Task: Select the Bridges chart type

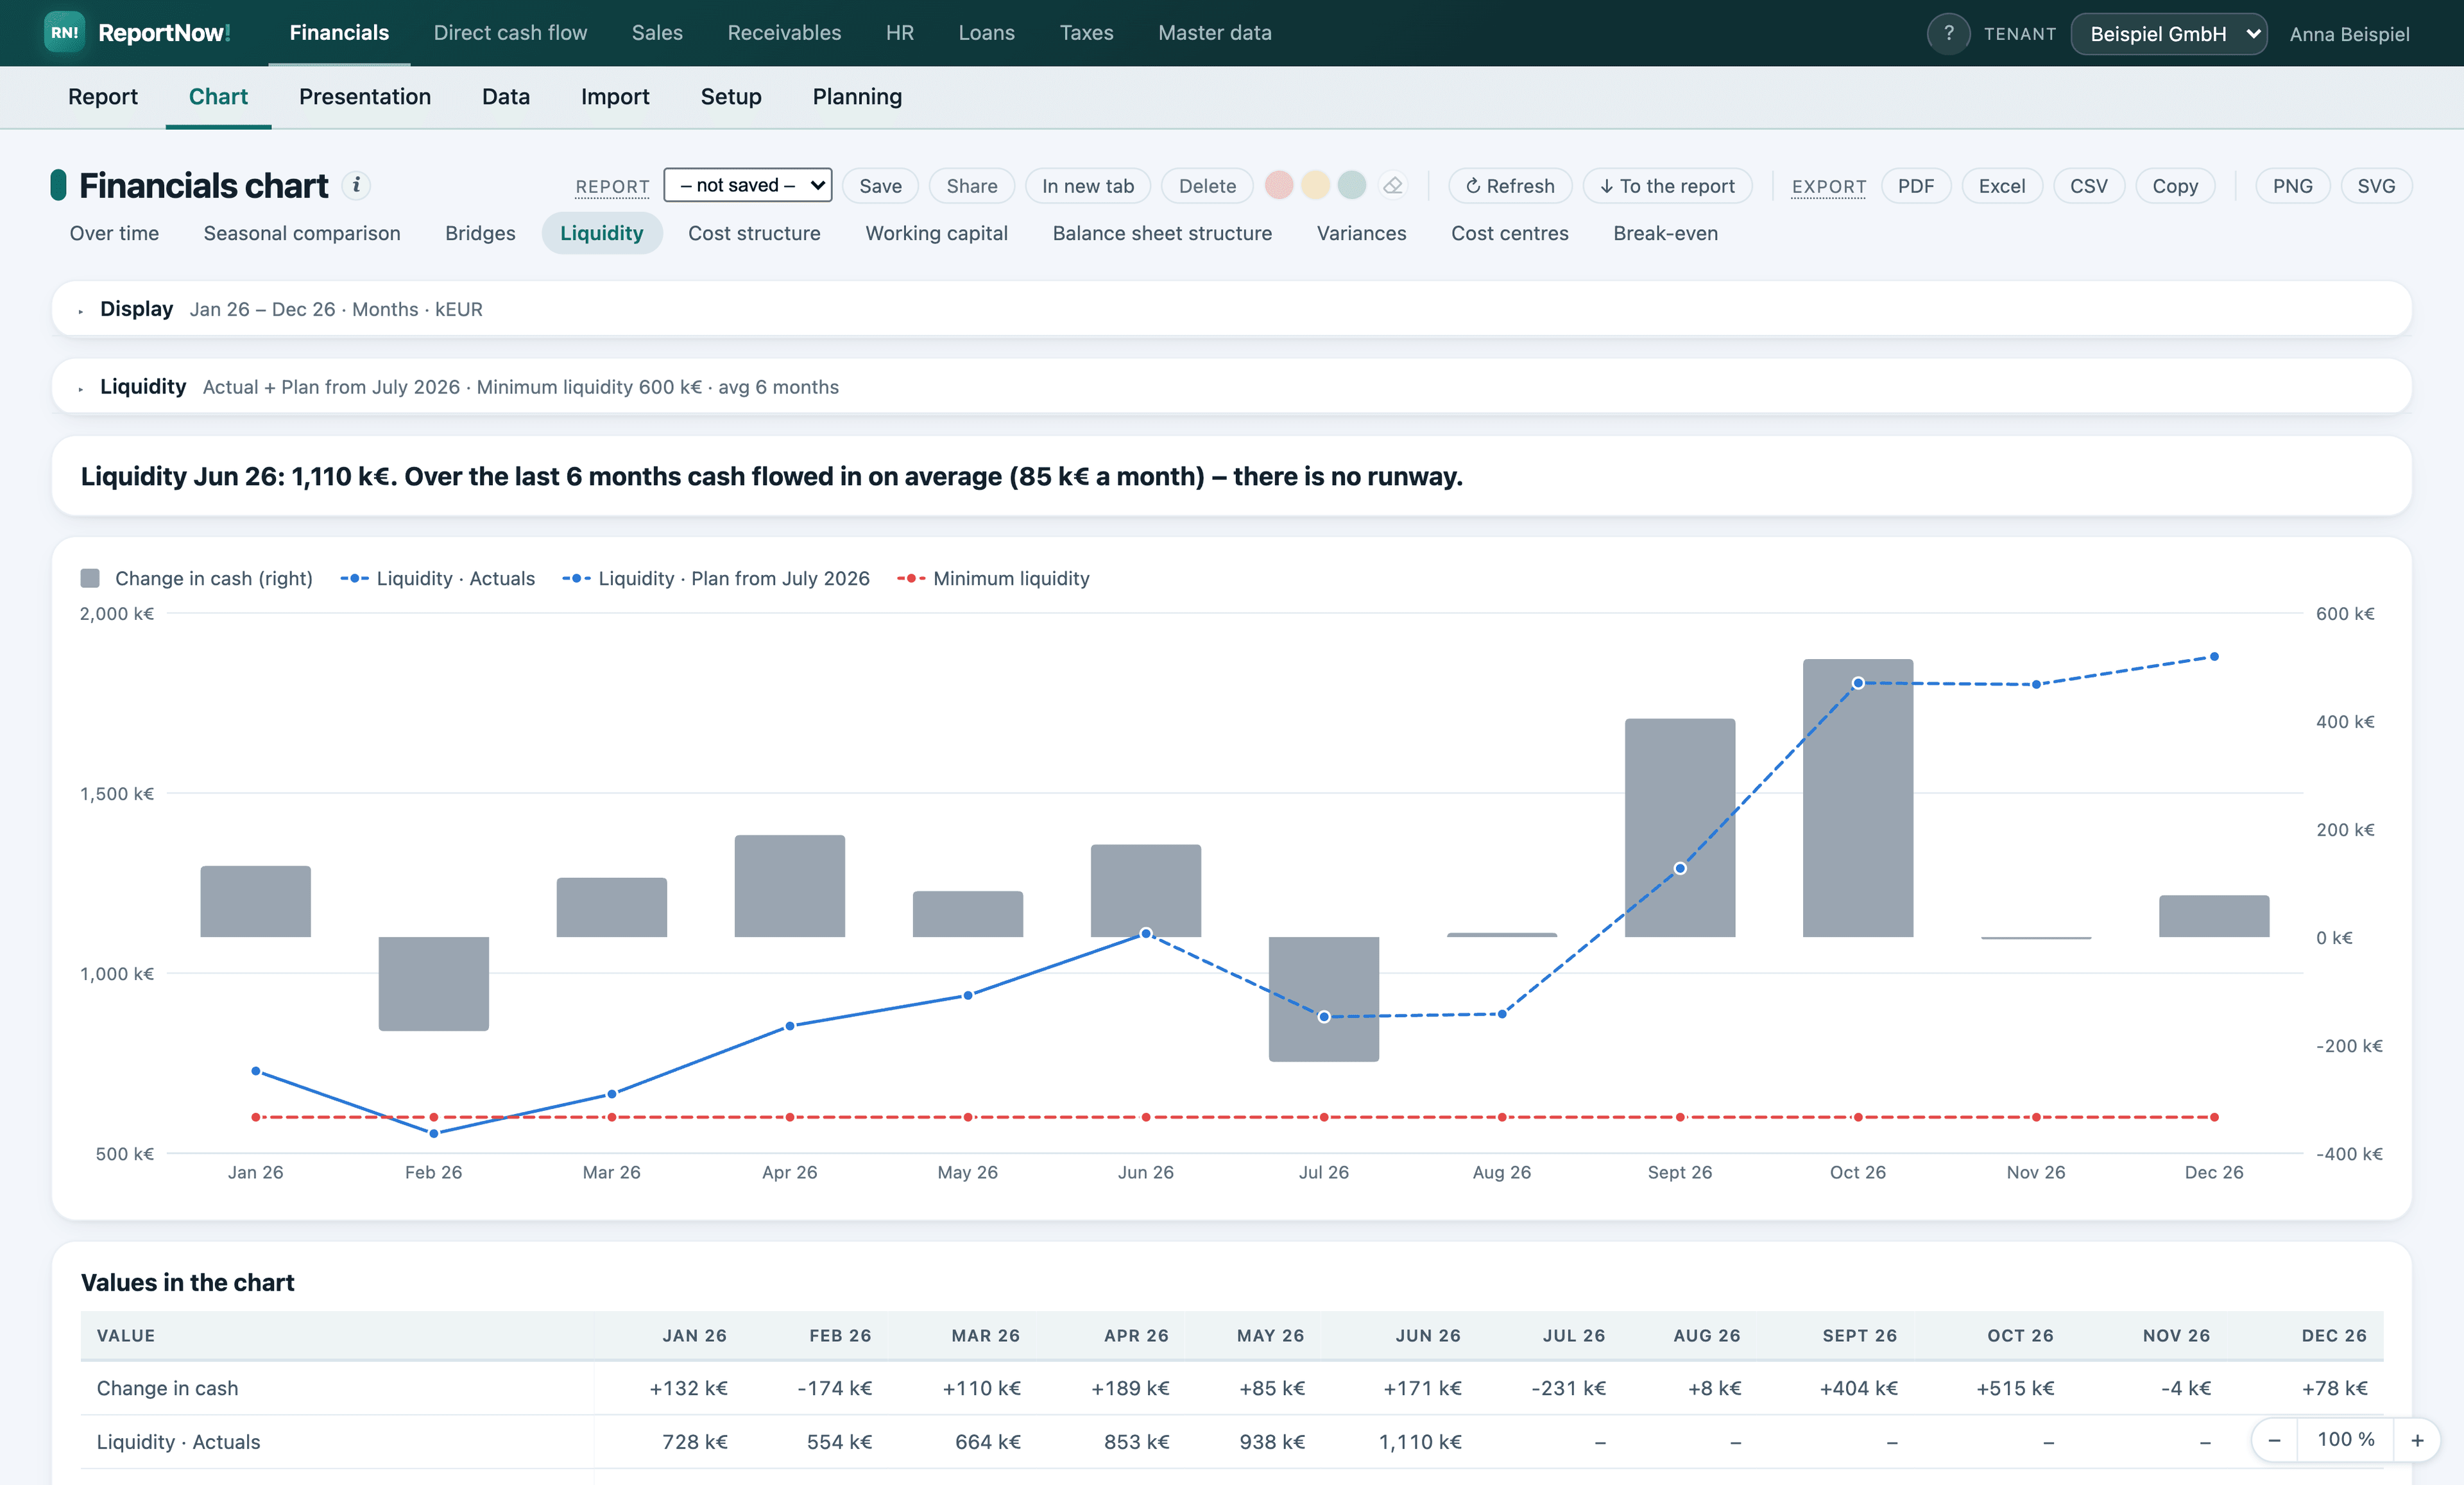Action: tap(480, 233)
